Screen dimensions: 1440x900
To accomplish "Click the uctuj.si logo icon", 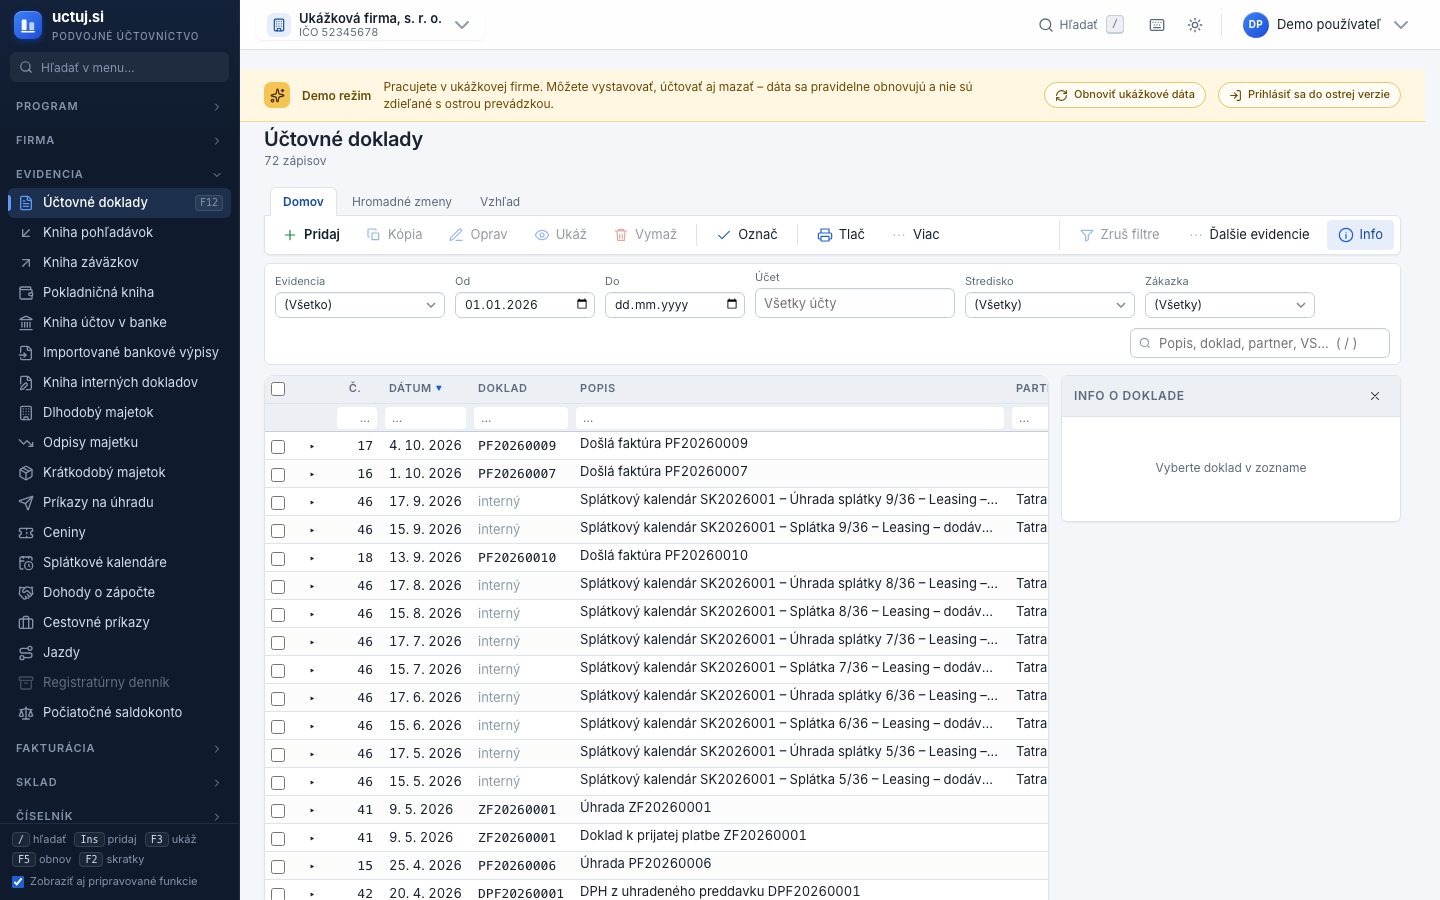I will coord(28,25).
